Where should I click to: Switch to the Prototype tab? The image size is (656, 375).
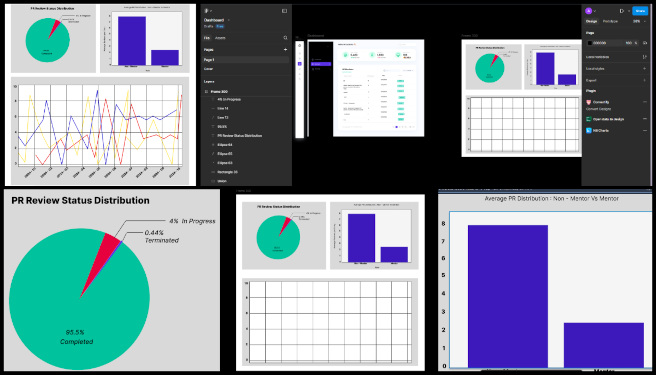tap(610, 21)
